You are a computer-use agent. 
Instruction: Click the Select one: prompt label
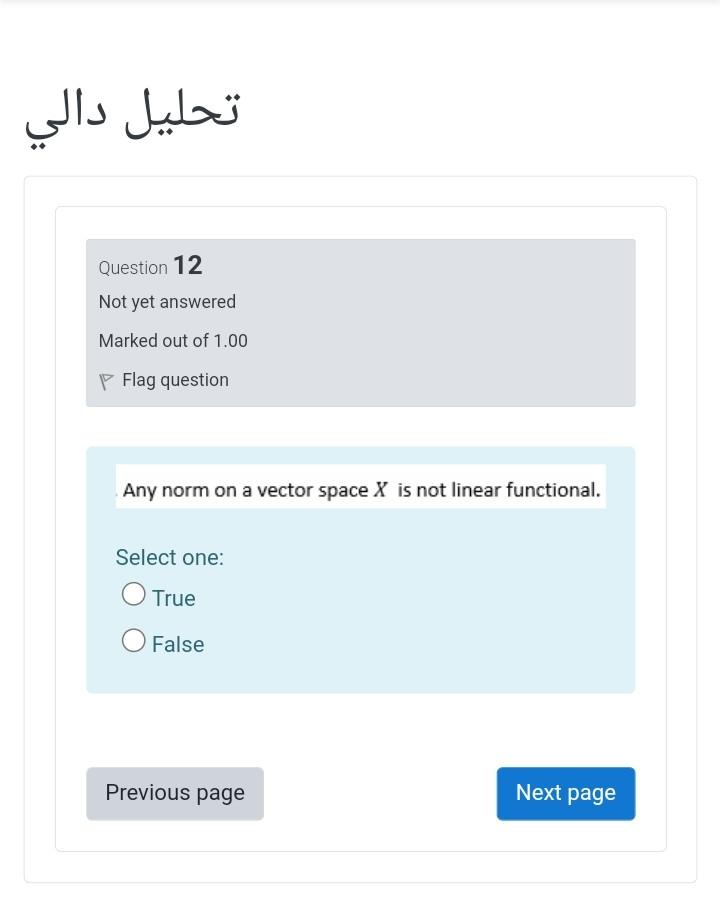pos(170,557)
